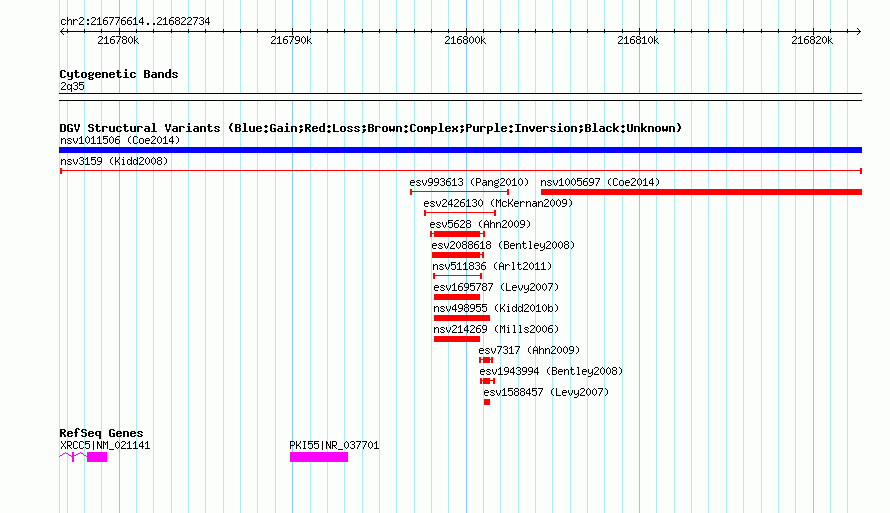Click the ruler's left arrow end
The width and height of the screenshot is (890, 513).
[x=62, y=32]
